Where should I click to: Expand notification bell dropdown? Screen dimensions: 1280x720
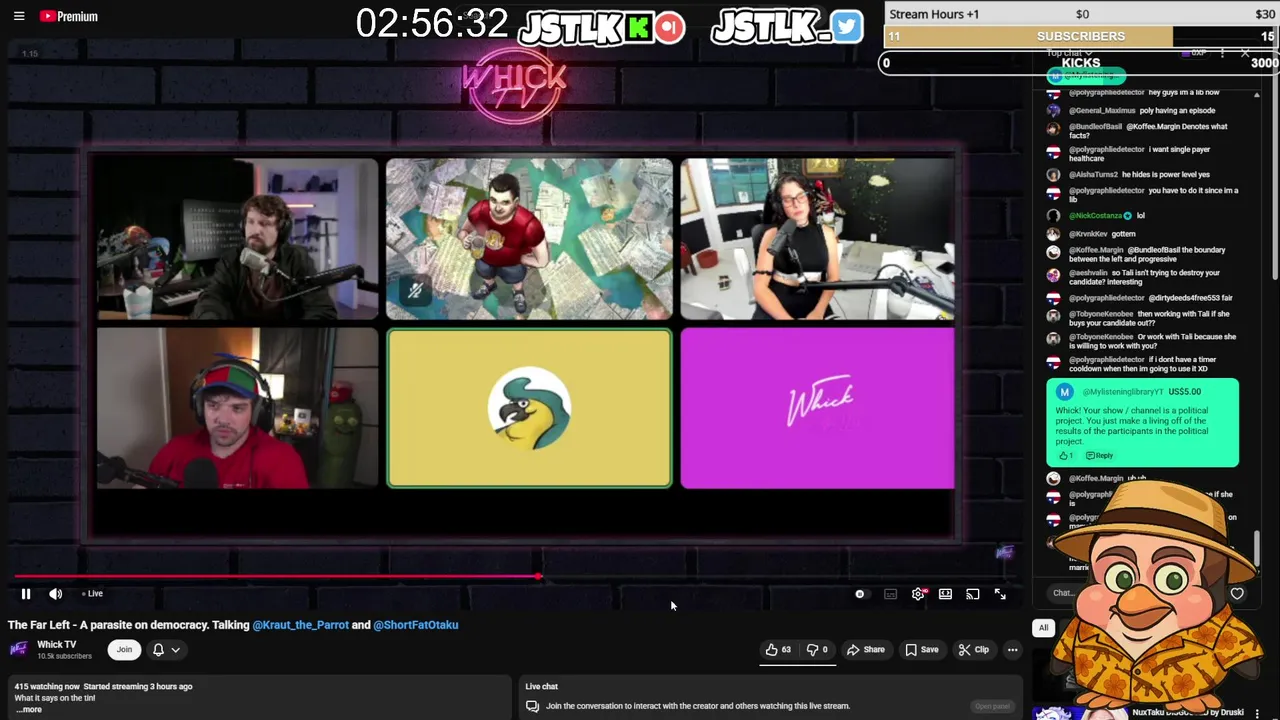point(166,650)
